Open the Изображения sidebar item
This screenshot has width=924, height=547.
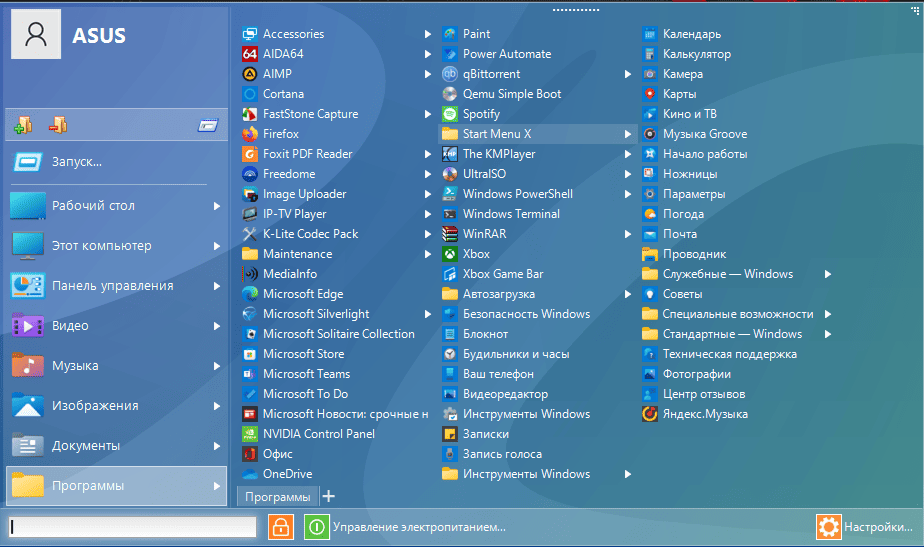point(117,406)
